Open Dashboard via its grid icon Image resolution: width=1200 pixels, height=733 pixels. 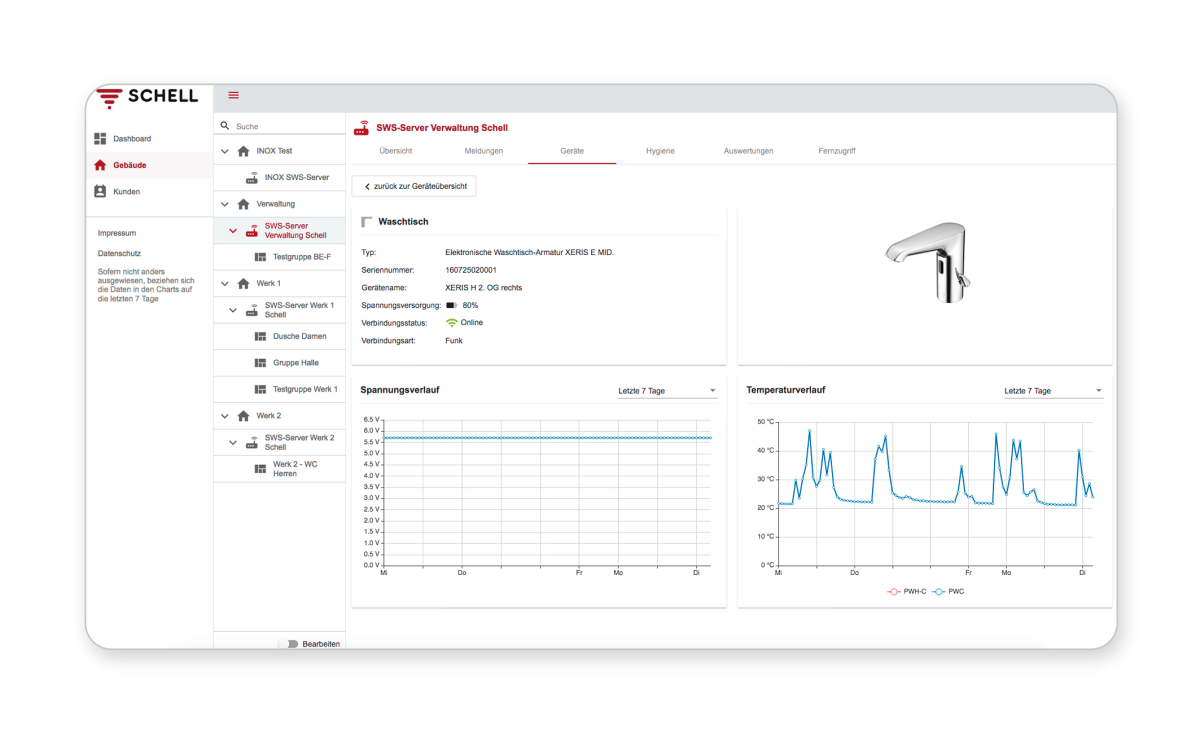100,139
